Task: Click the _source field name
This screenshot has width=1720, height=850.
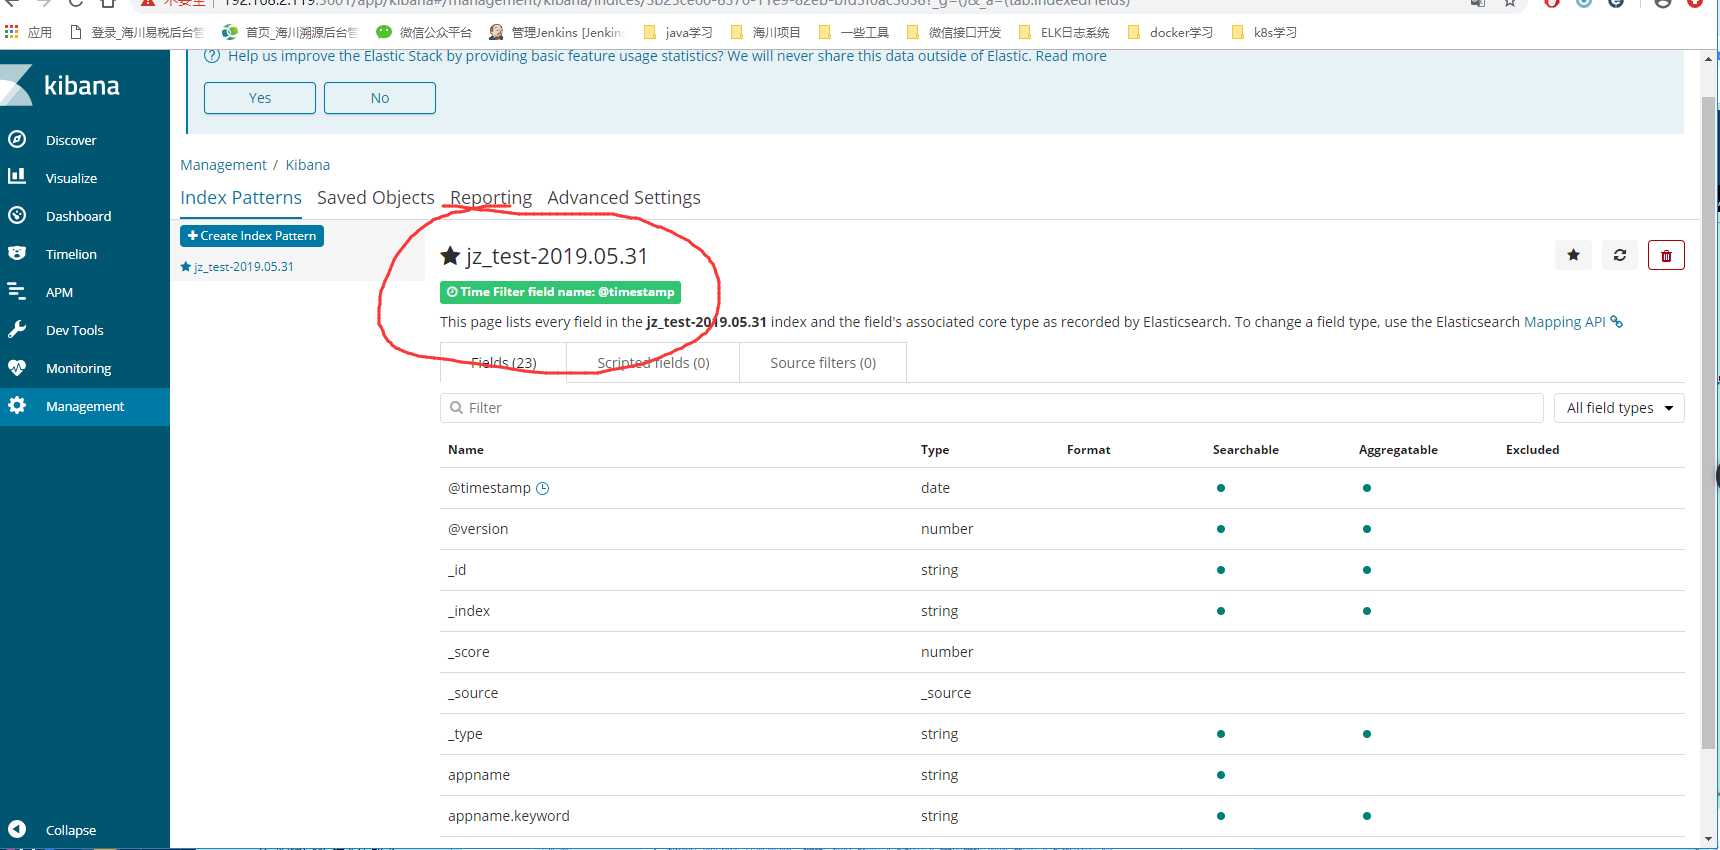Action: point(473,693)
